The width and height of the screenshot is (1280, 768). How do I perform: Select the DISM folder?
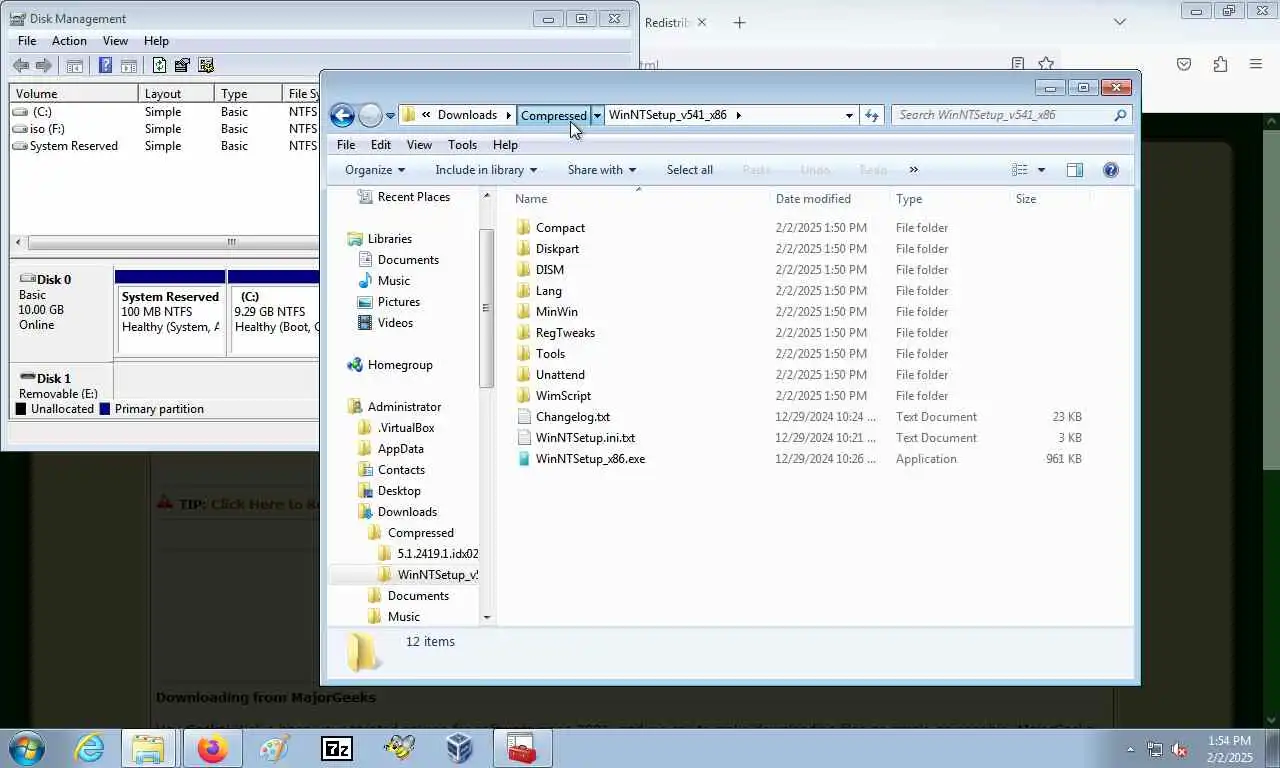[549, 270]
